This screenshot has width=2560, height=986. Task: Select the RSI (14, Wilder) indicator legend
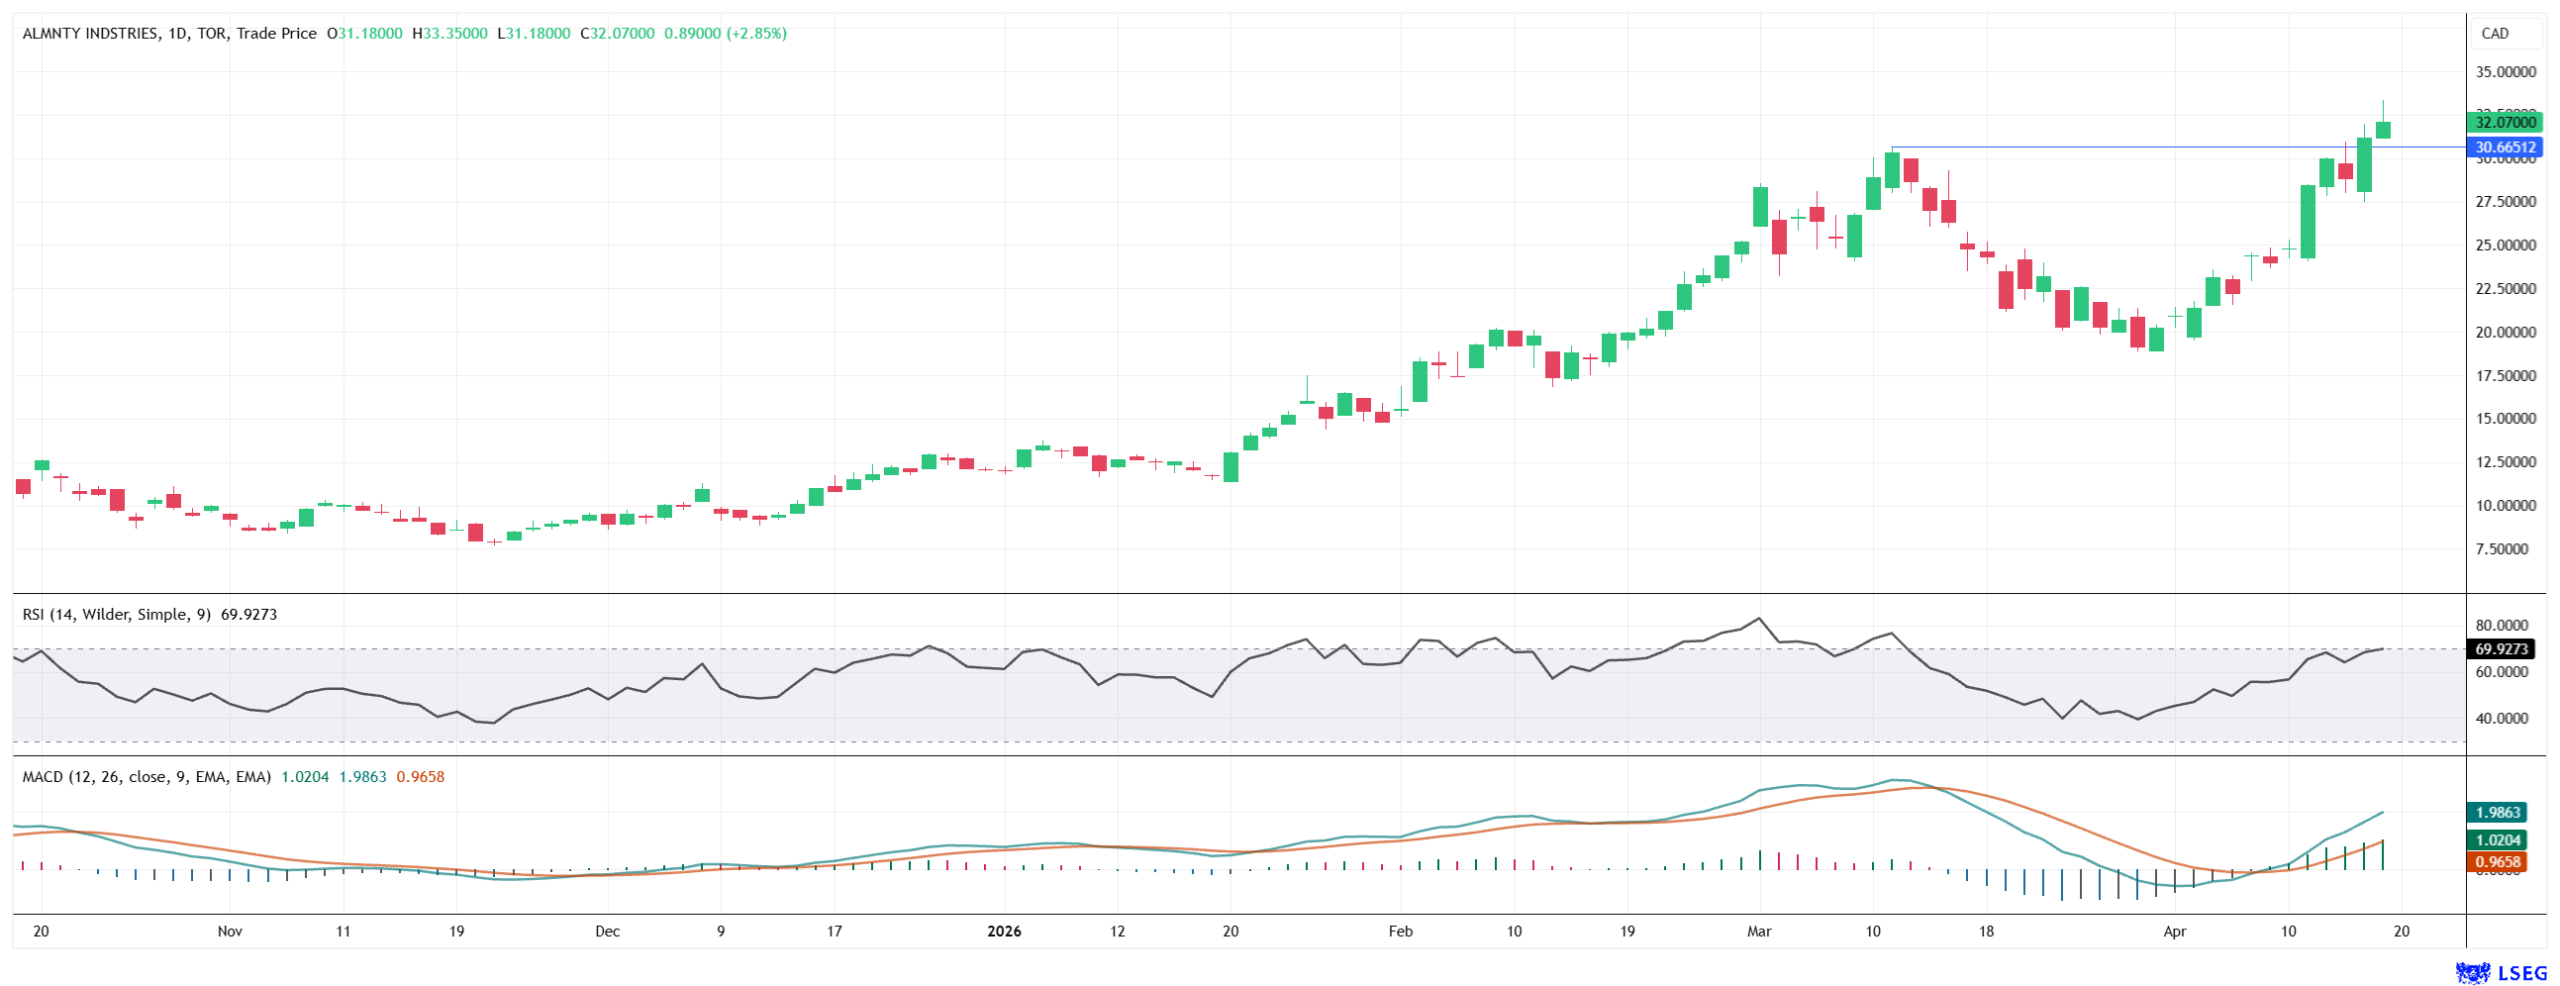(x=116, y=614)
